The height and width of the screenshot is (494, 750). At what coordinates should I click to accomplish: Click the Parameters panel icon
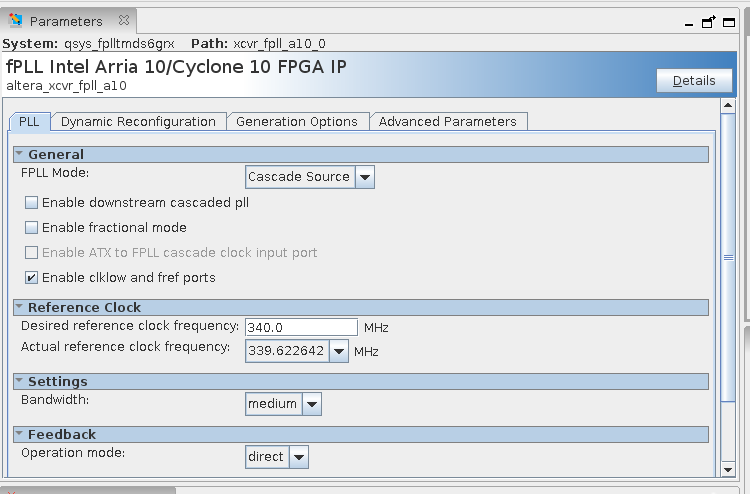click(x=16, y=20)
